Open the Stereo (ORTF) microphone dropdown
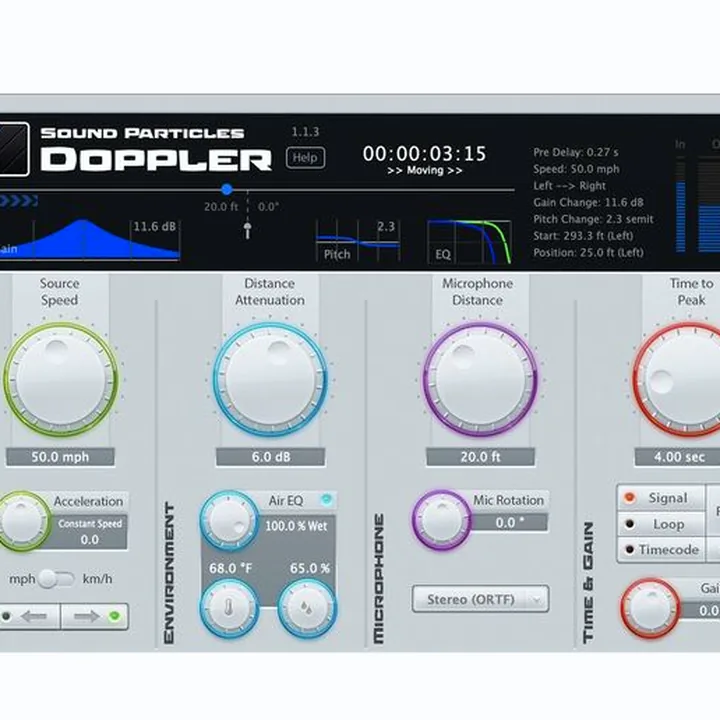Viewport: 720px width, 720px height. tap(480, 599)
